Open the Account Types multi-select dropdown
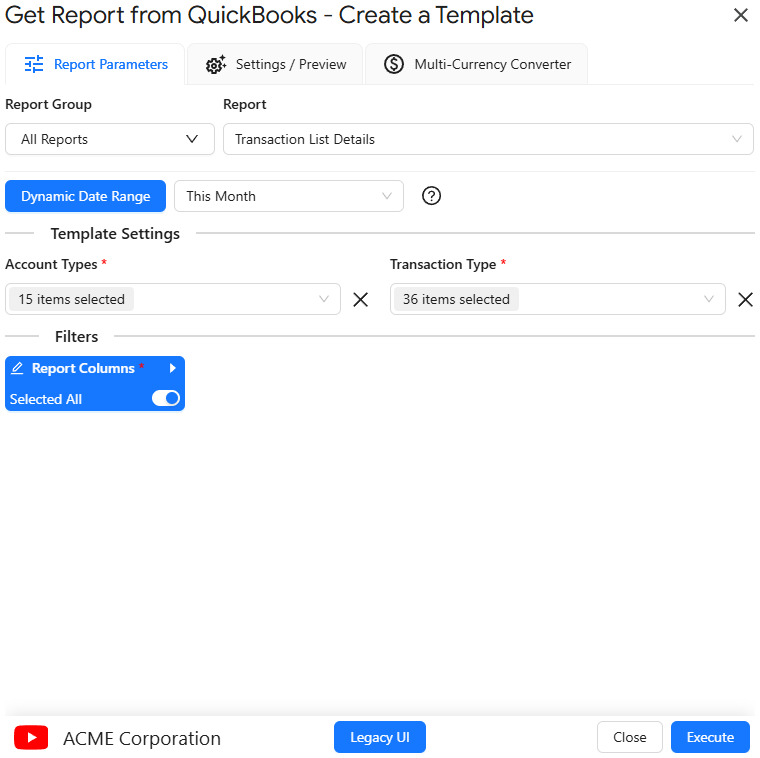The height and width of the screenshot is (758, 760). 173,299
